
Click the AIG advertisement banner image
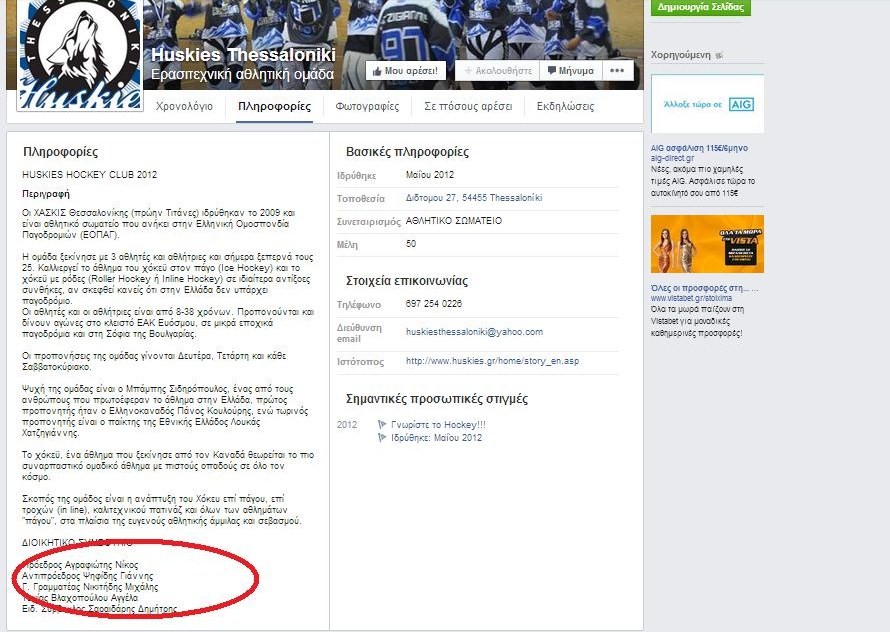coord(707,104)
